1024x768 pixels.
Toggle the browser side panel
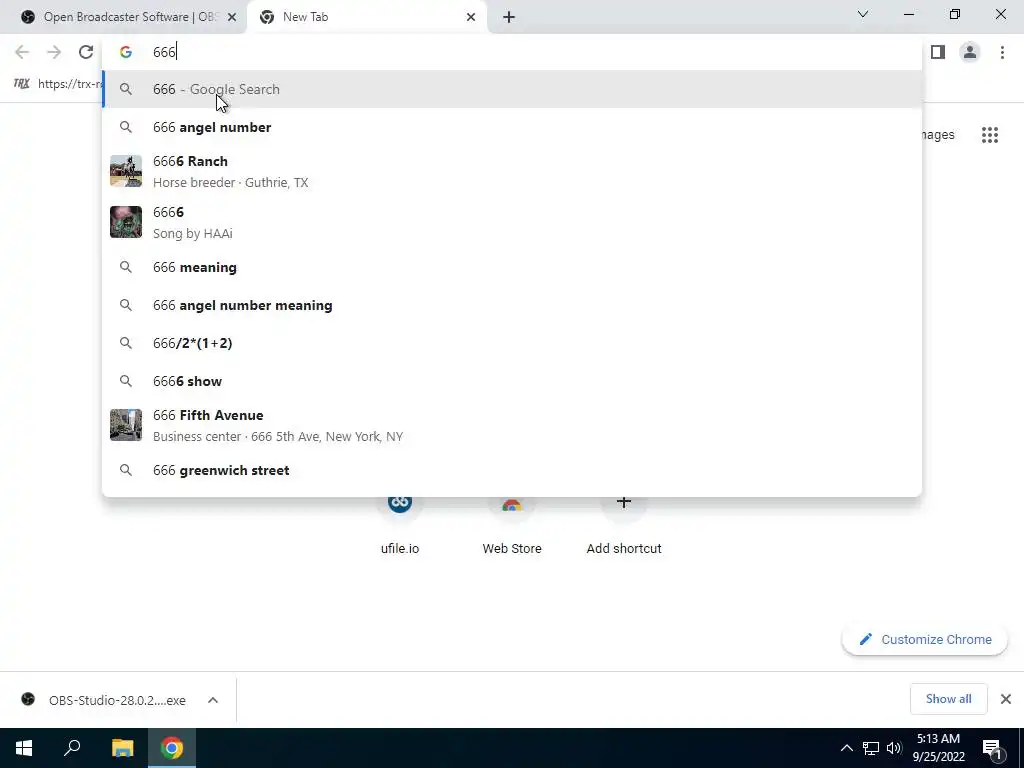938,52
